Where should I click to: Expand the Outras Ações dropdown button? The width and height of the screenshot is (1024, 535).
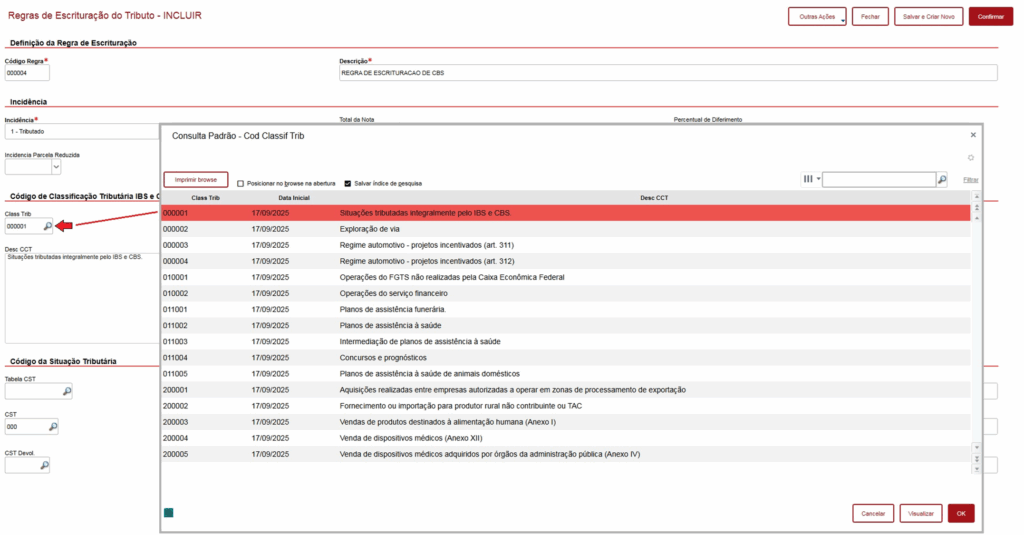coord(818,16)
